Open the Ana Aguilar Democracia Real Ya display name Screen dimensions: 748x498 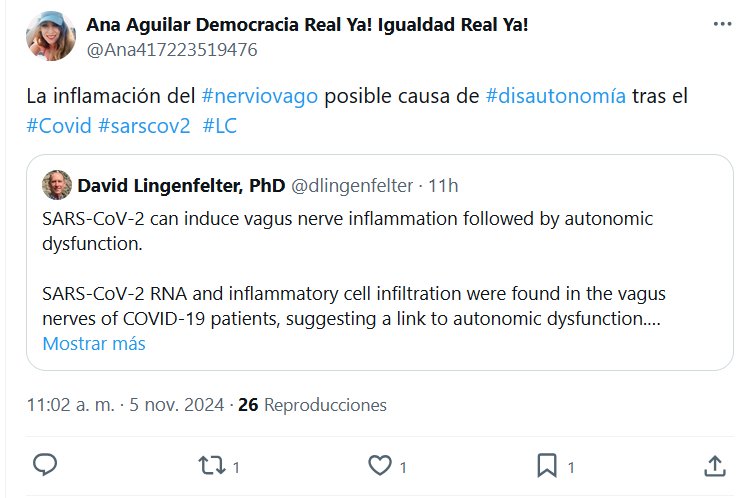(x=307, y=25)
